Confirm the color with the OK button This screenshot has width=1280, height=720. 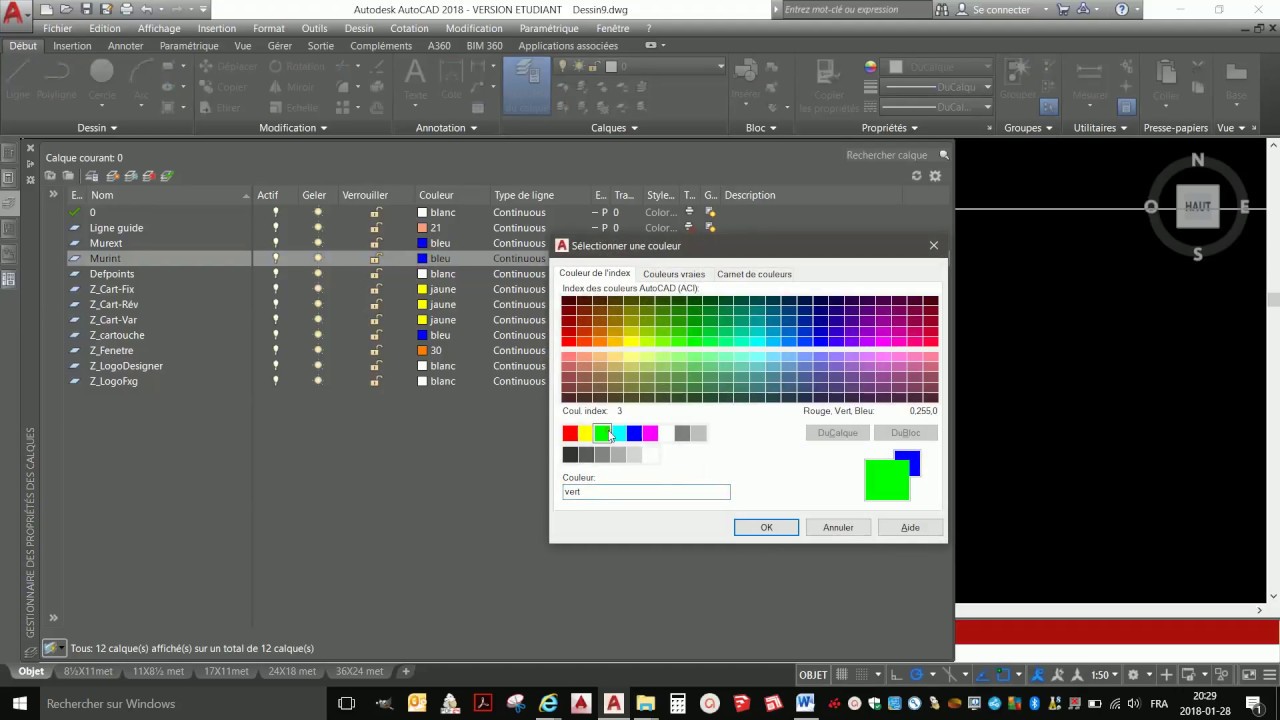pyautogui.click(x=766, y=527)
